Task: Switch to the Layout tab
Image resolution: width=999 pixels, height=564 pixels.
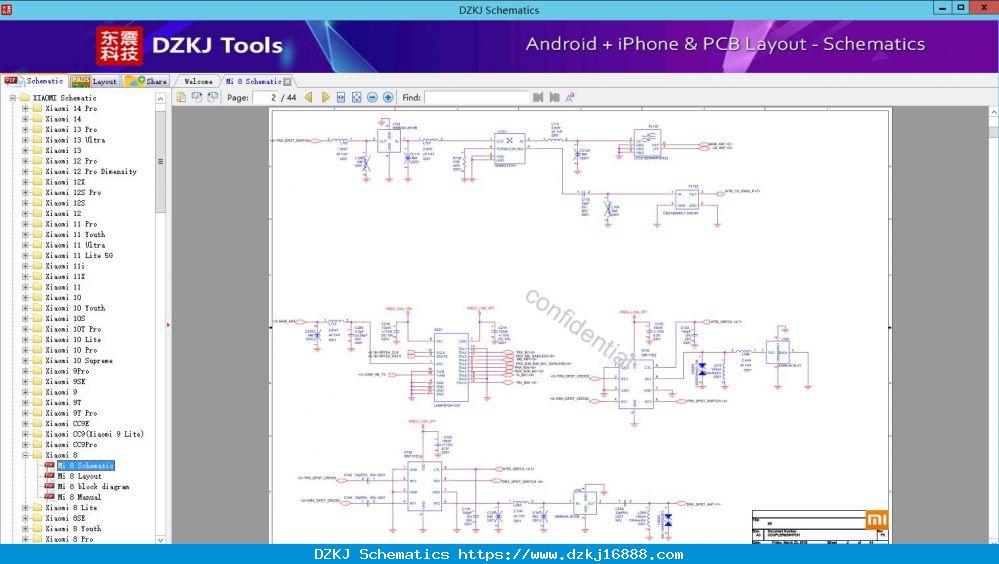Action: click(94, 81)
